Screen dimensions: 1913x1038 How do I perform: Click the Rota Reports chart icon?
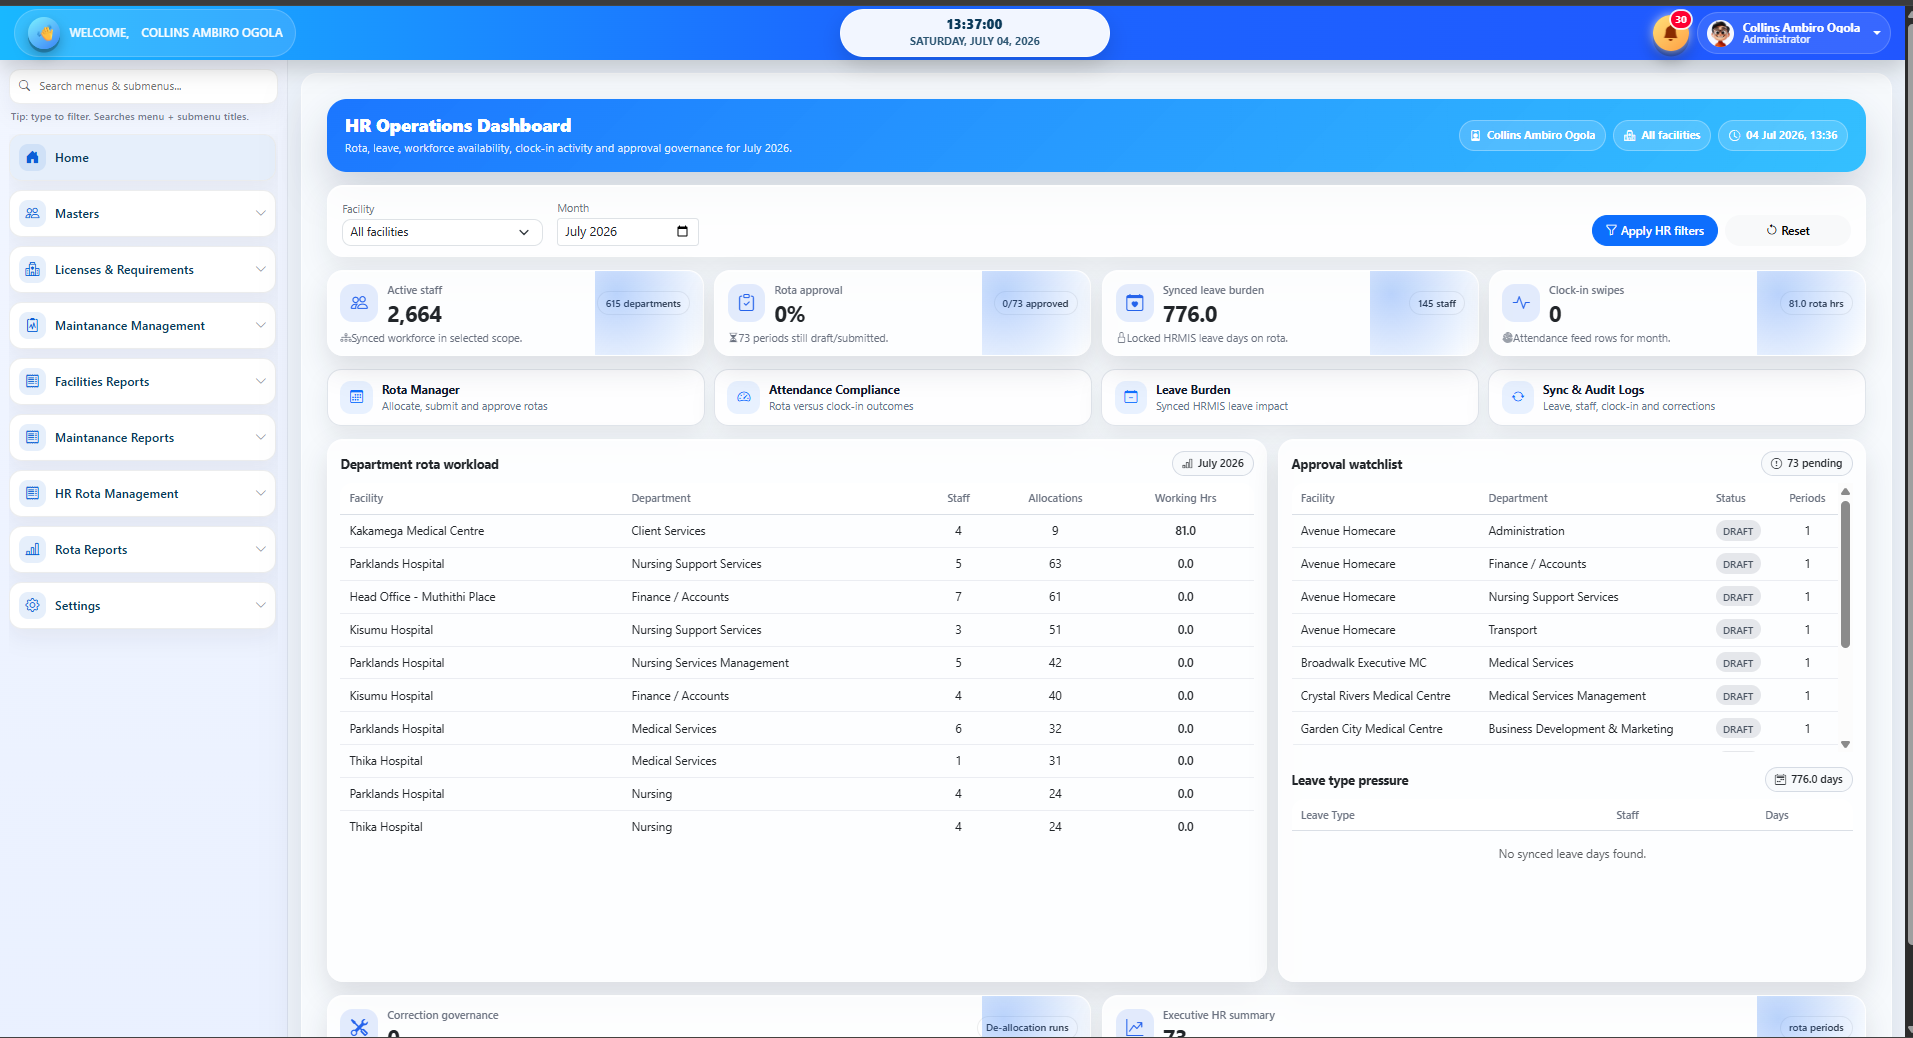point(33,549)
